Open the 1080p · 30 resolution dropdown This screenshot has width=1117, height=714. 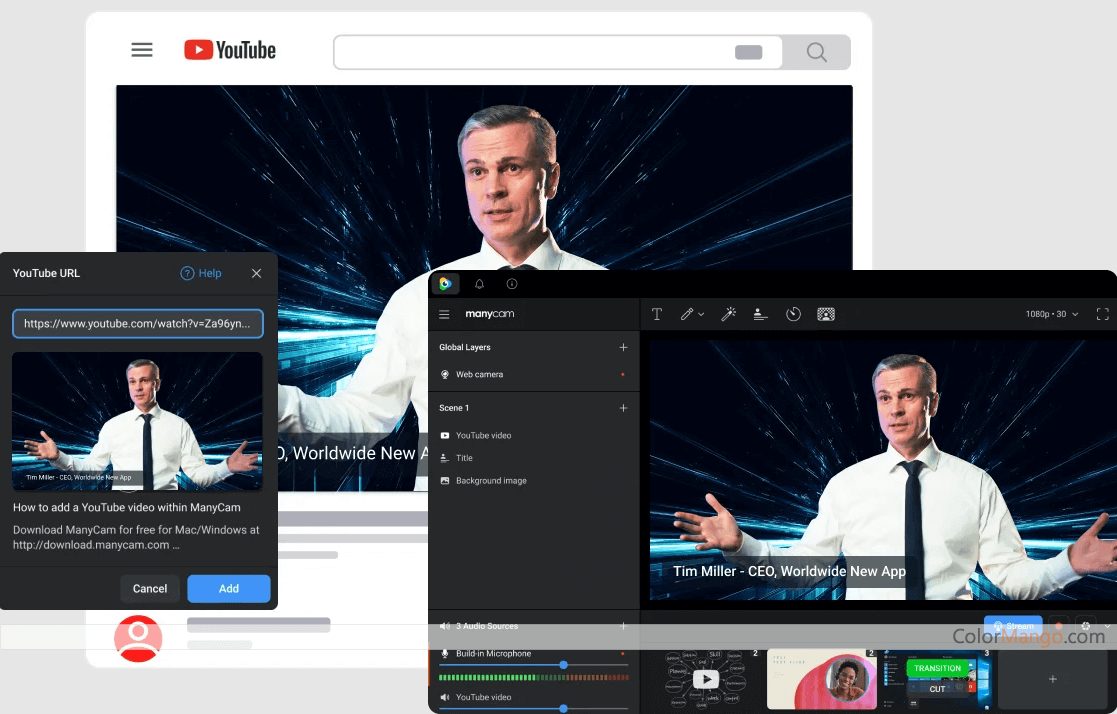point(1051,314)
